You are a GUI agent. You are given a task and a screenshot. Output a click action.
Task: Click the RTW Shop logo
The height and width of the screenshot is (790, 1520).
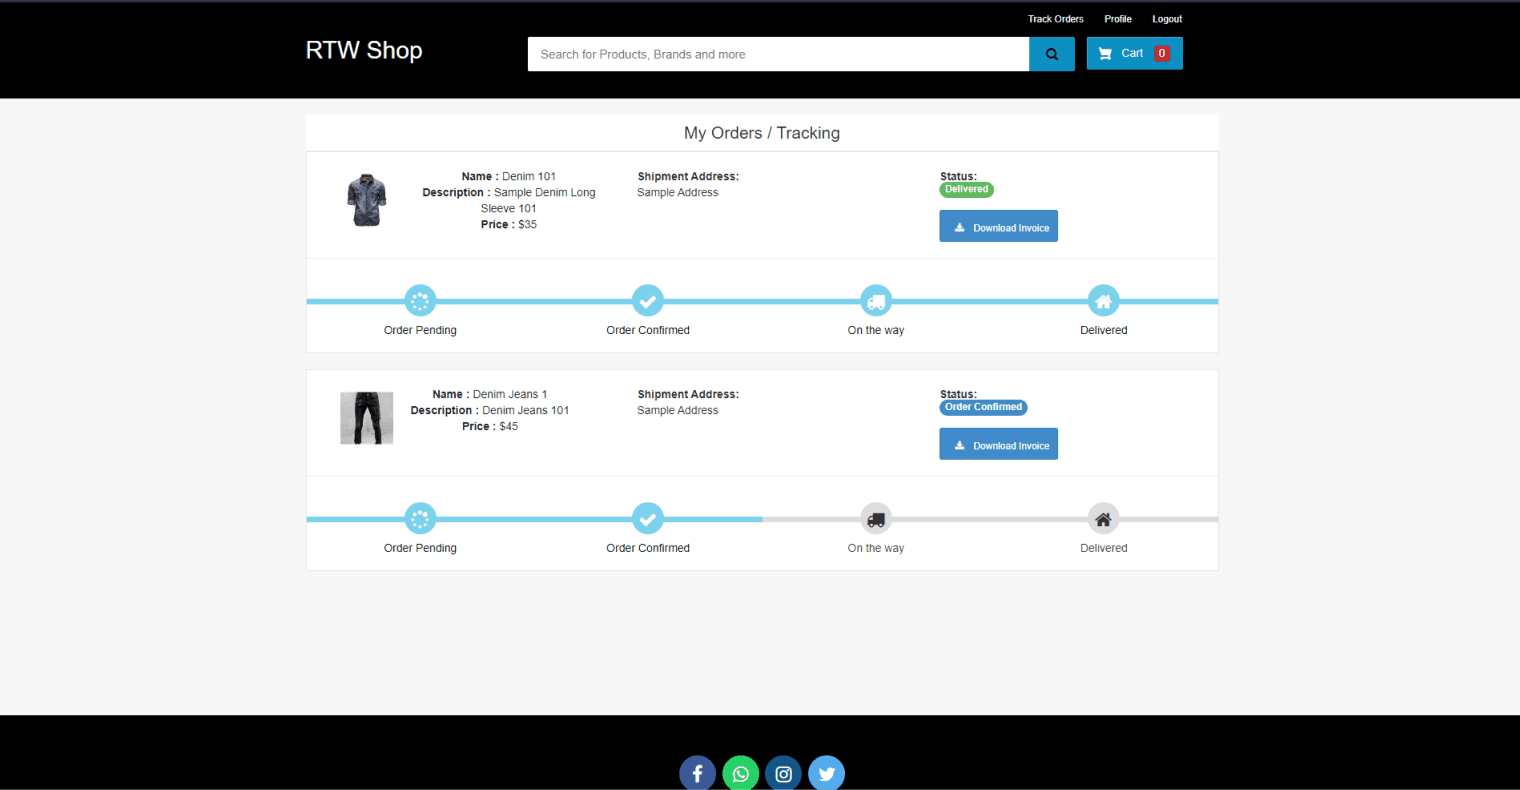pyautogui.click(x=364, y=51)
